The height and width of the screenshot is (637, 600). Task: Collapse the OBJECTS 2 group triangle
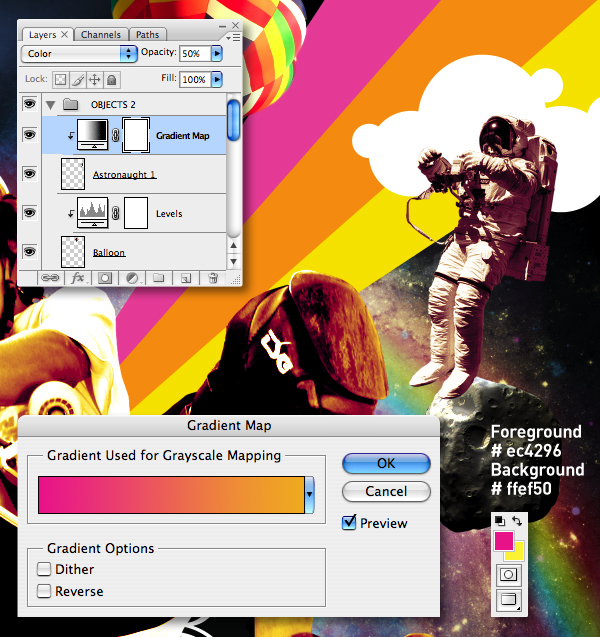50,105
